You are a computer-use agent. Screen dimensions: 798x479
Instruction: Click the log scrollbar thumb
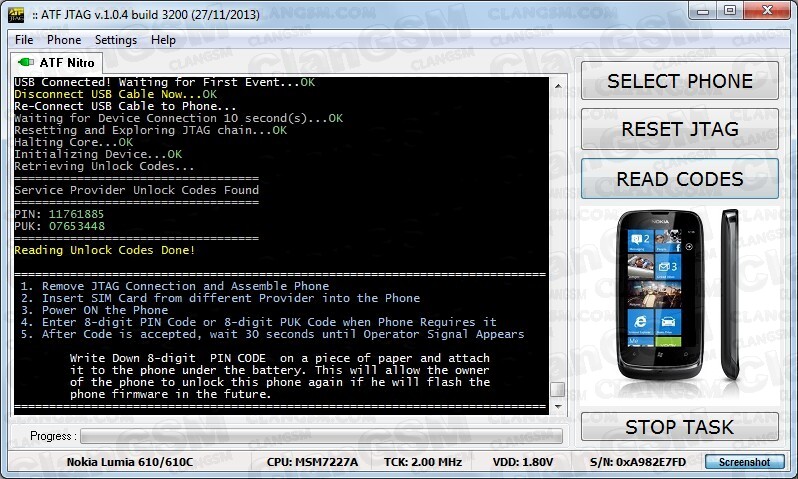click(x=558, y=389)
